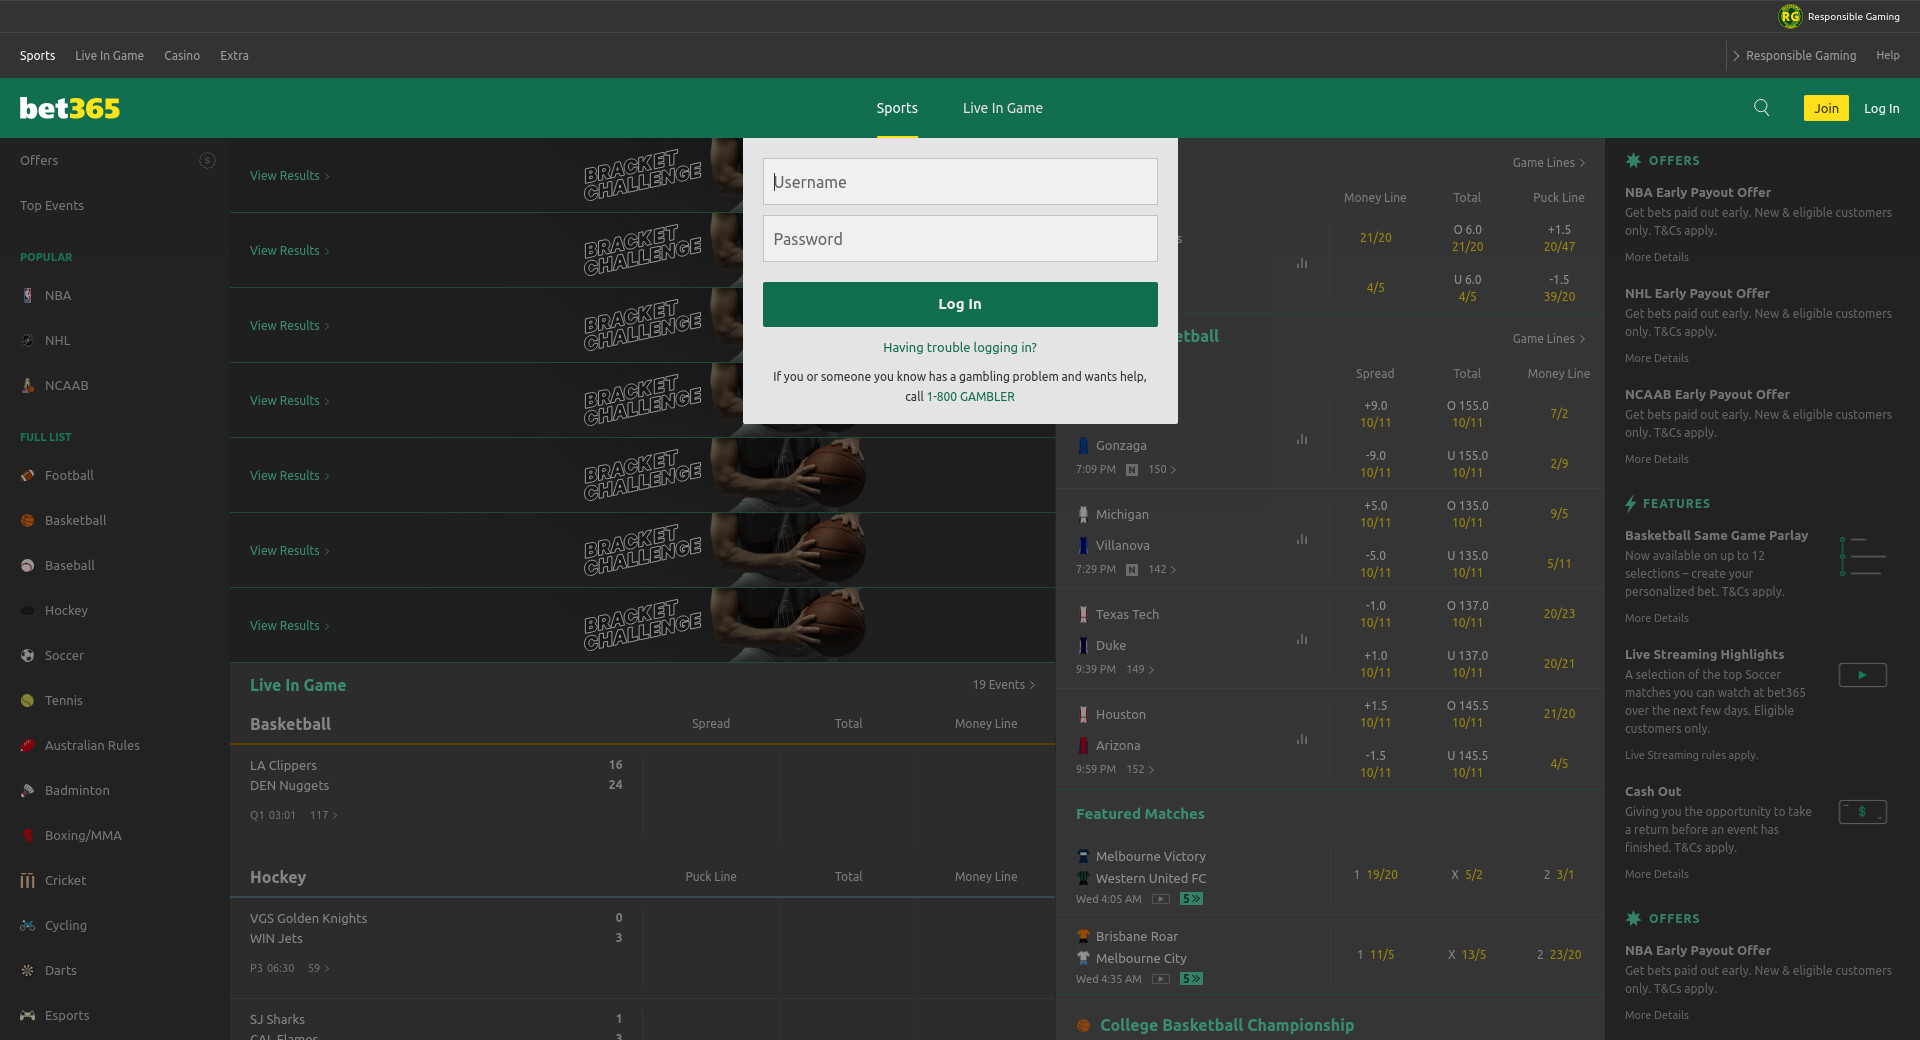This screenshot has height=1040, width=1920.
Task: Open Having trouble logging in link
Action: coord(959,348)
